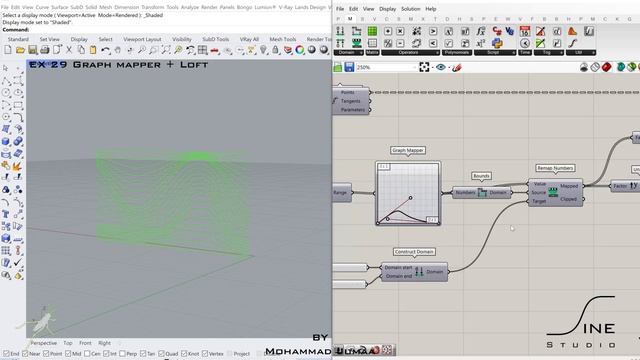Switch to SubD Tools toolbar tab

[216, 39]
